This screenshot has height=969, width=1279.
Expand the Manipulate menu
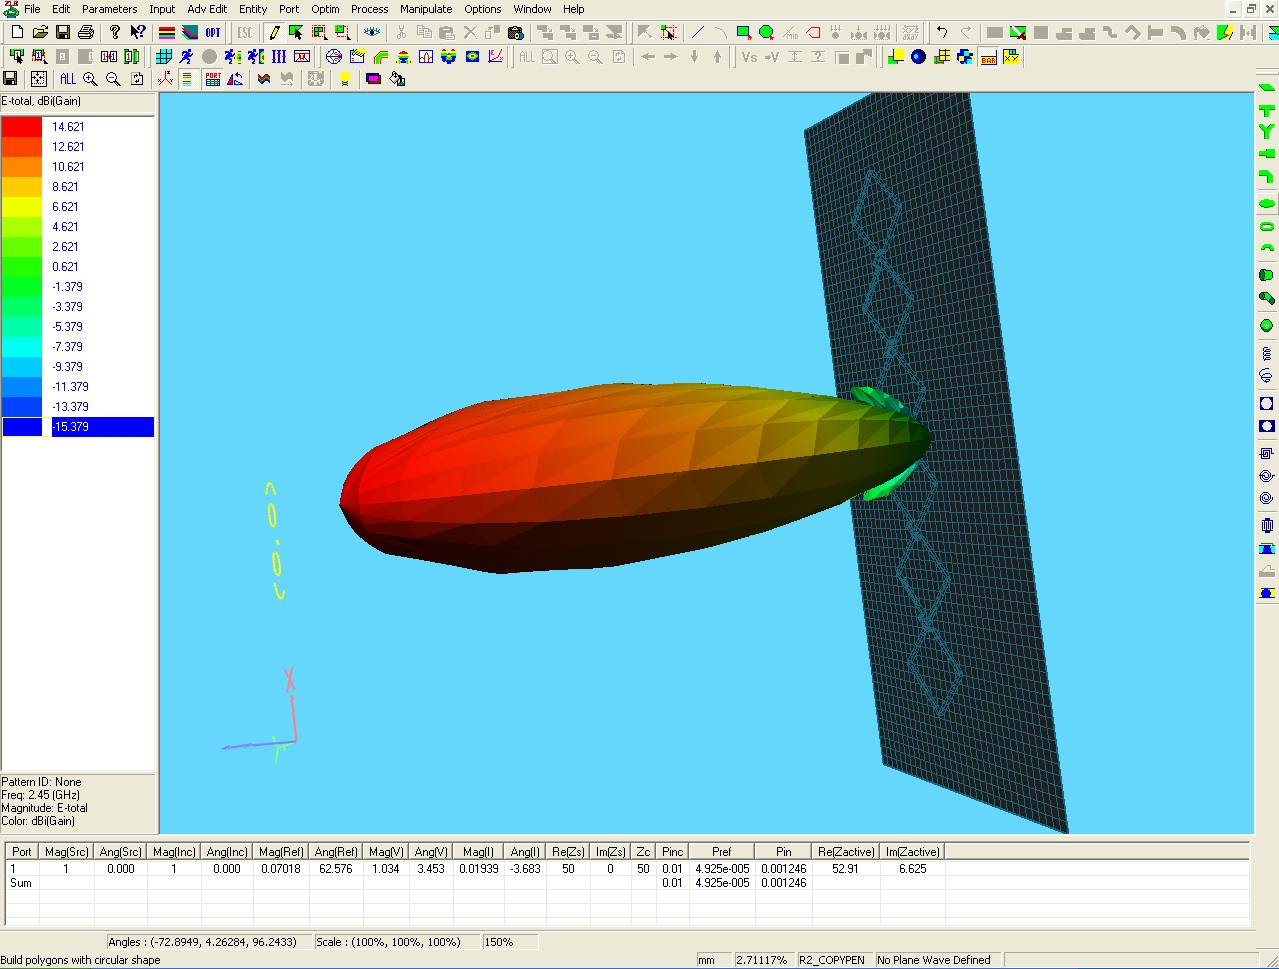(x=426, y=9)
